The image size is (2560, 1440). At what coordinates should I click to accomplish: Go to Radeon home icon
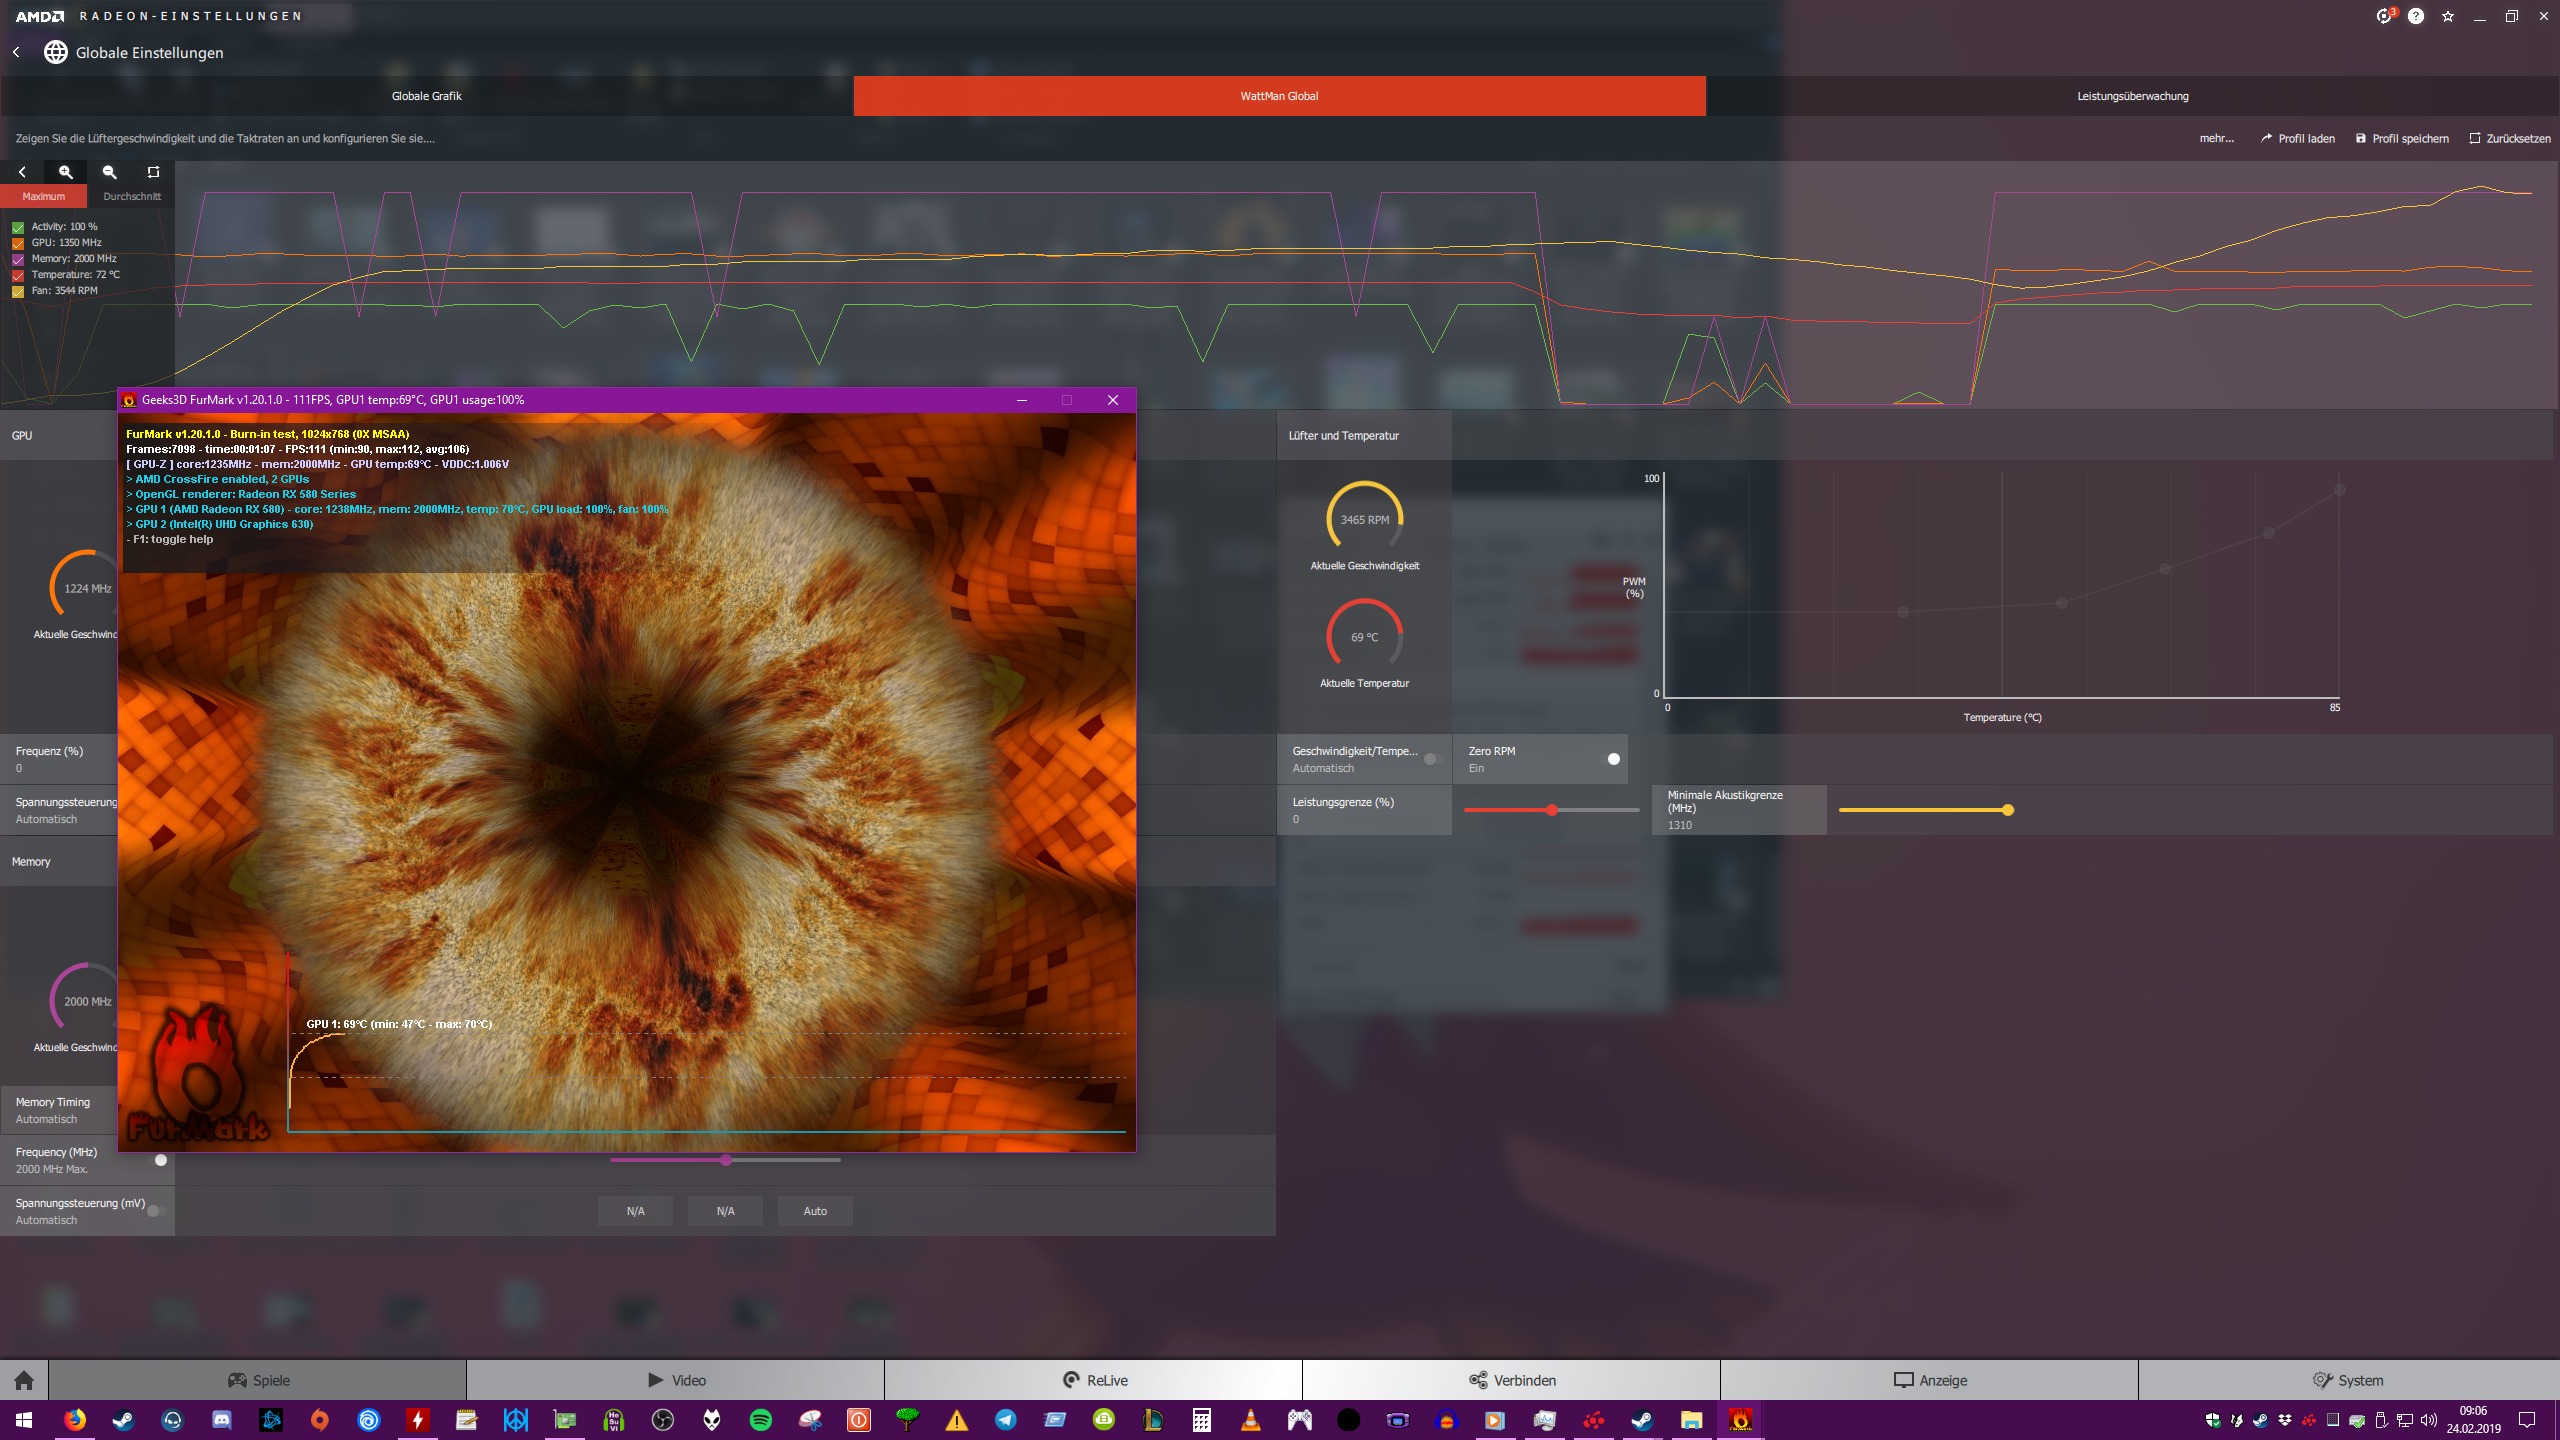pyautogui.click(x=24, y=1380)
